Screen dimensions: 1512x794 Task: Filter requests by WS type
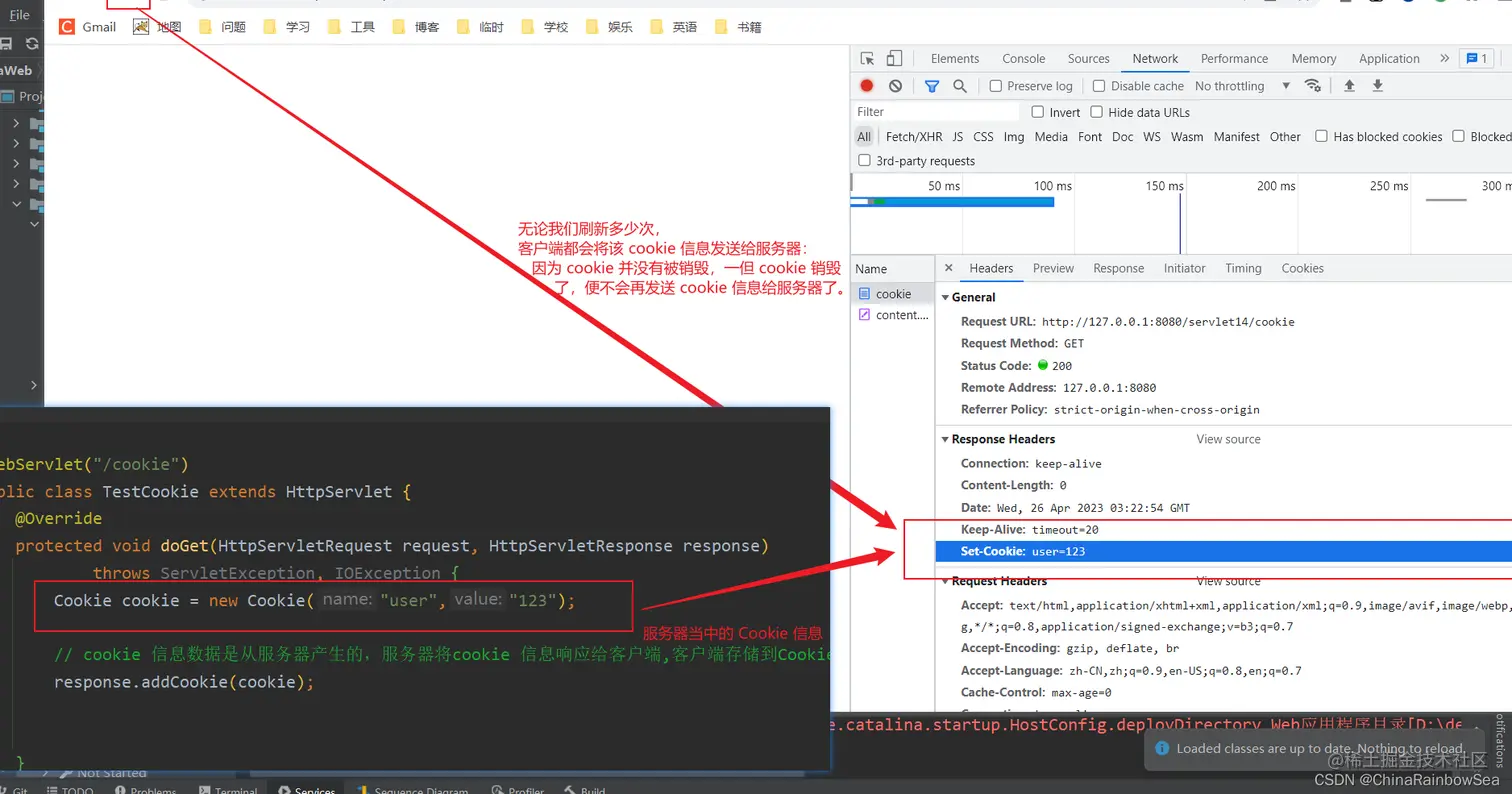1152,137
